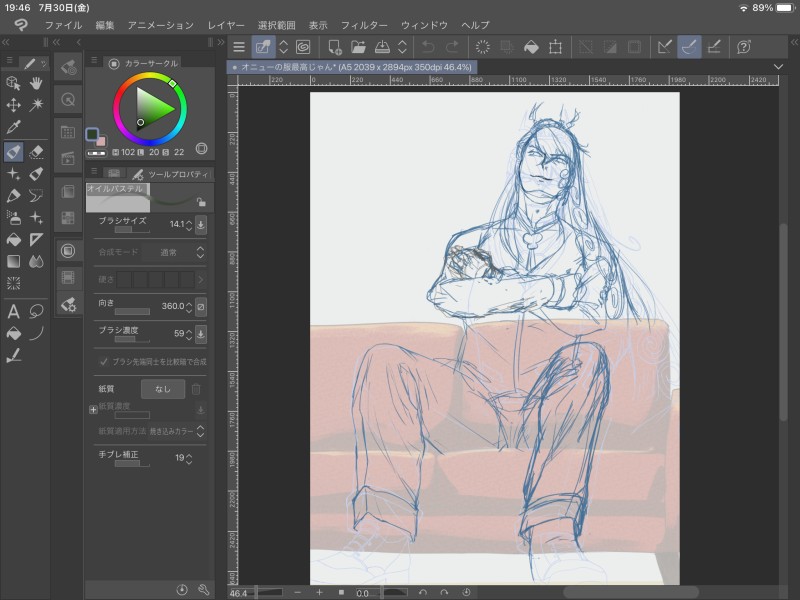
Task: Pick the Text tool
Action: pyautogui.click(x=13, y=311)
